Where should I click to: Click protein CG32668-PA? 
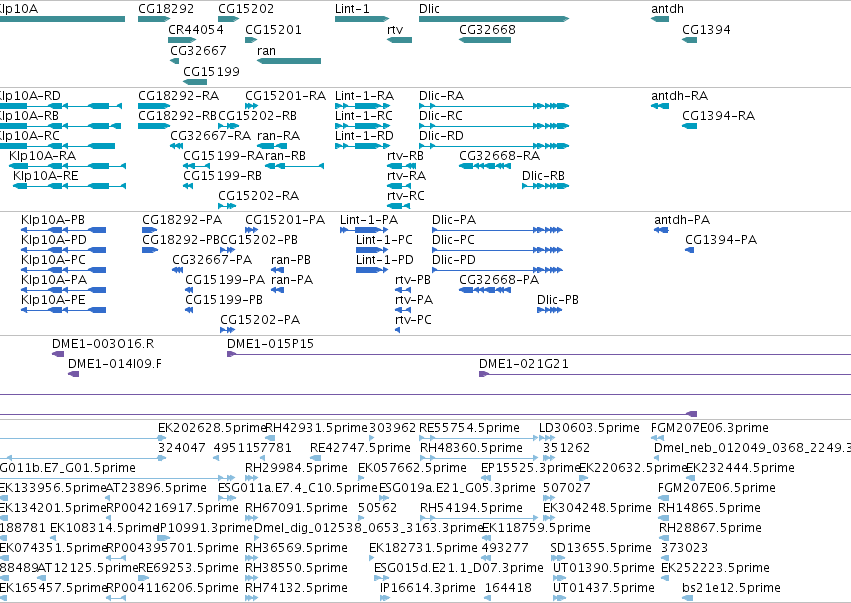[485, 290]
